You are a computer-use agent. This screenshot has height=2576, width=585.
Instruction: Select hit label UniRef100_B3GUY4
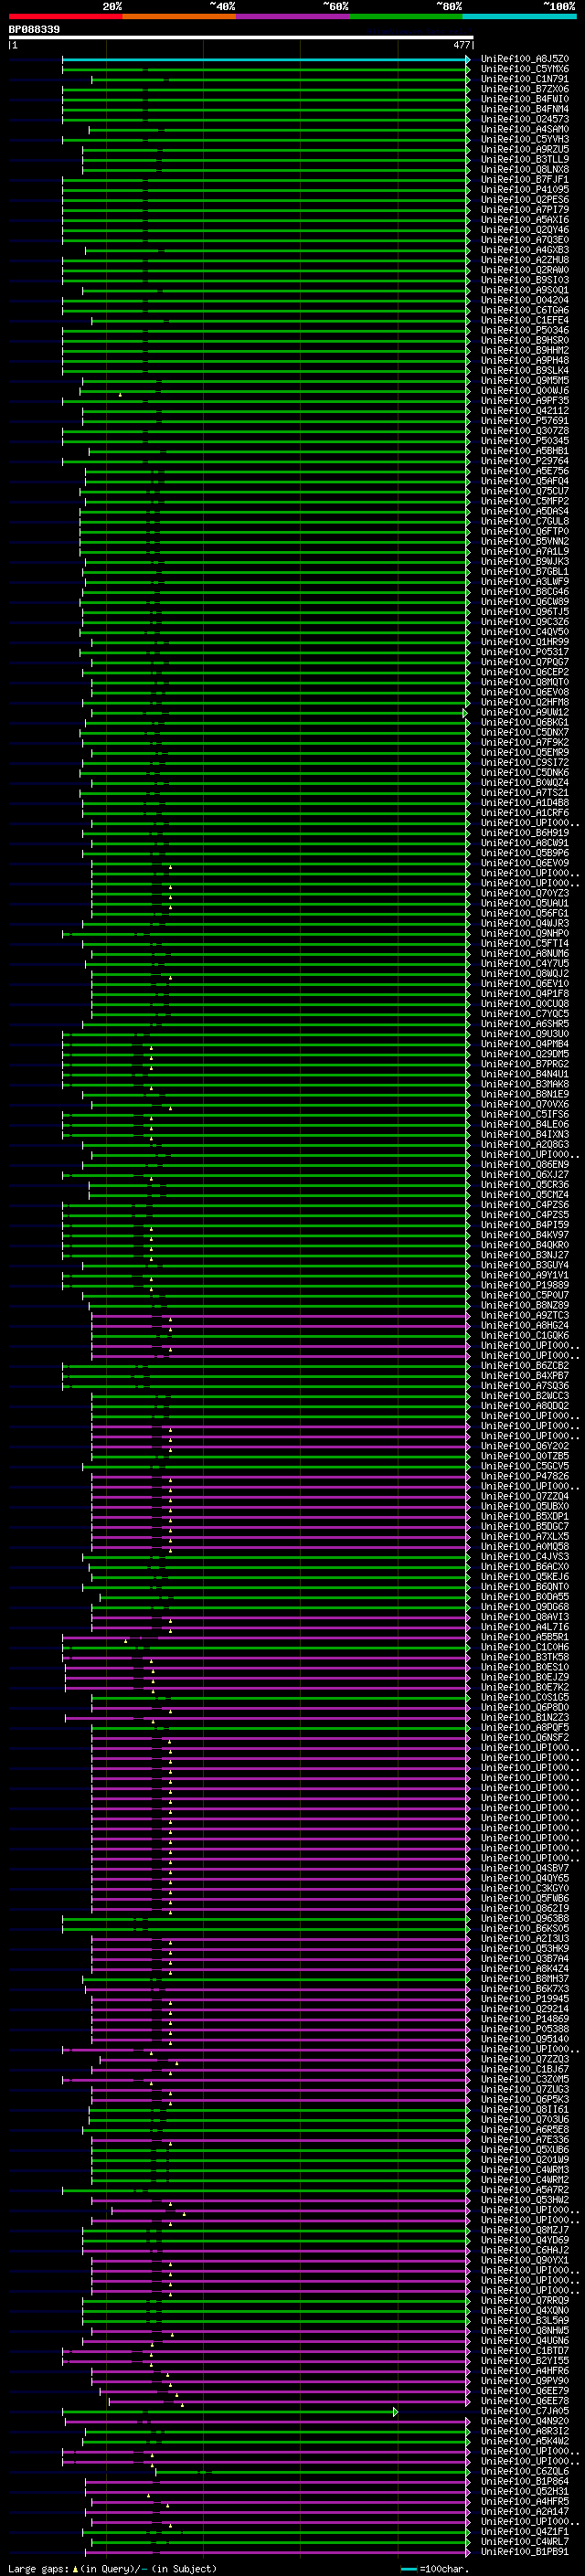click(x=525, y=1264)
